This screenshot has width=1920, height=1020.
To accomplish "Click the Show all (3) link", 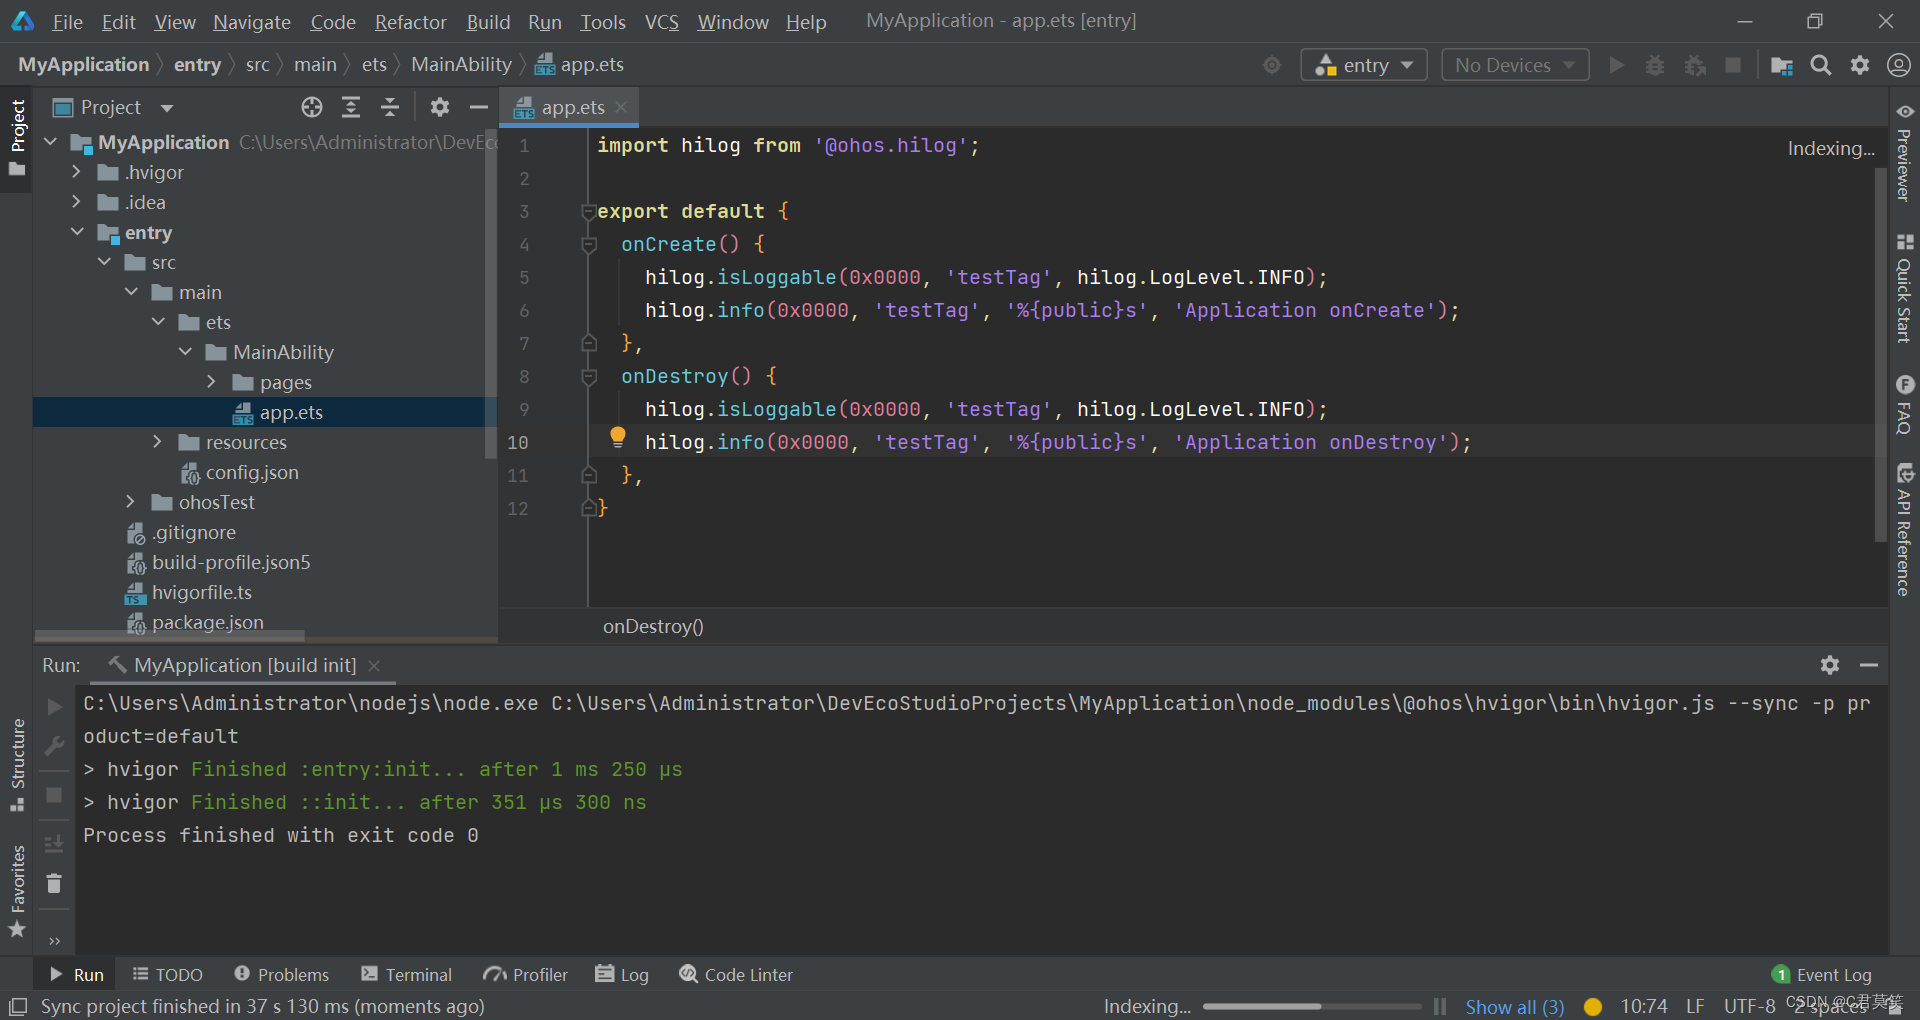I will 1514,1007.
